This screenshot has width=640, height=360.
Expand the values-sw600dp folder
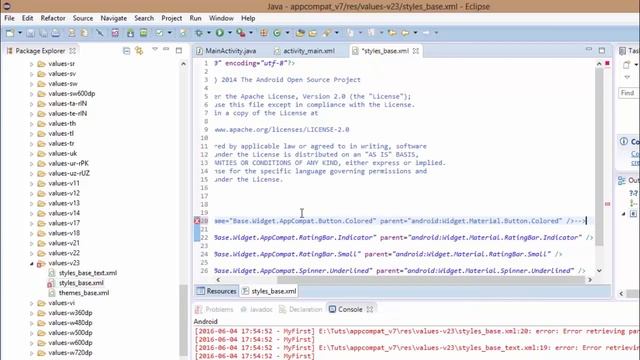click(31, 94)
